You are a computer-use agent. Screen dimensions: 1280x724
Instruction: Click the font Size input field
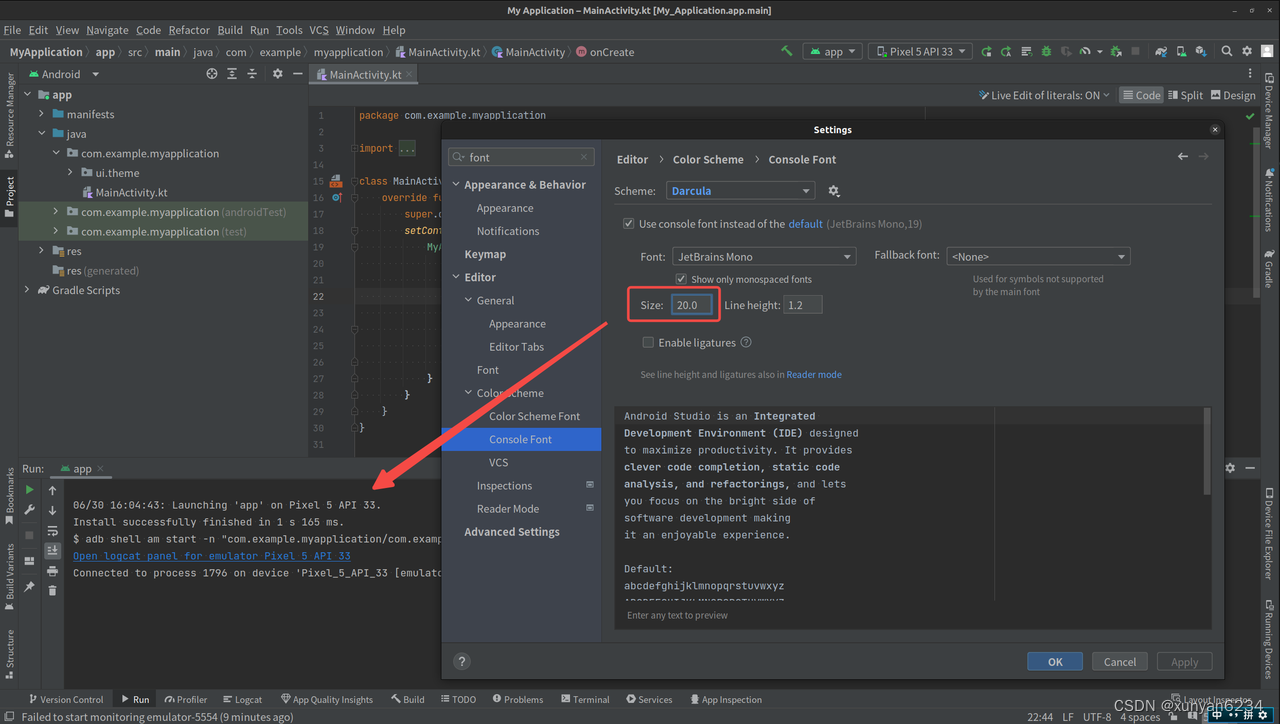(692, 305)
